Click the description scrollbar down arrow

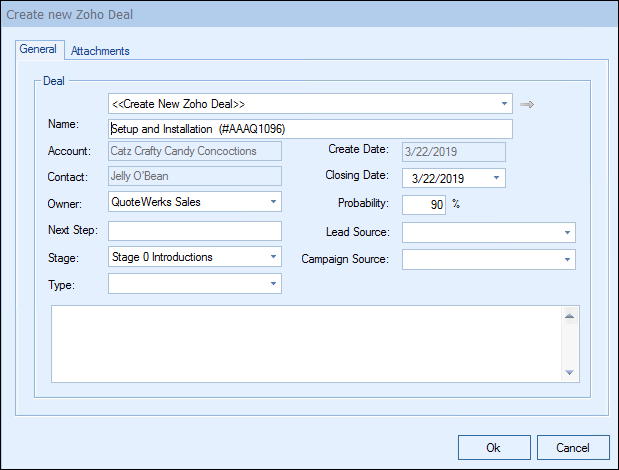tap(569, 372)
